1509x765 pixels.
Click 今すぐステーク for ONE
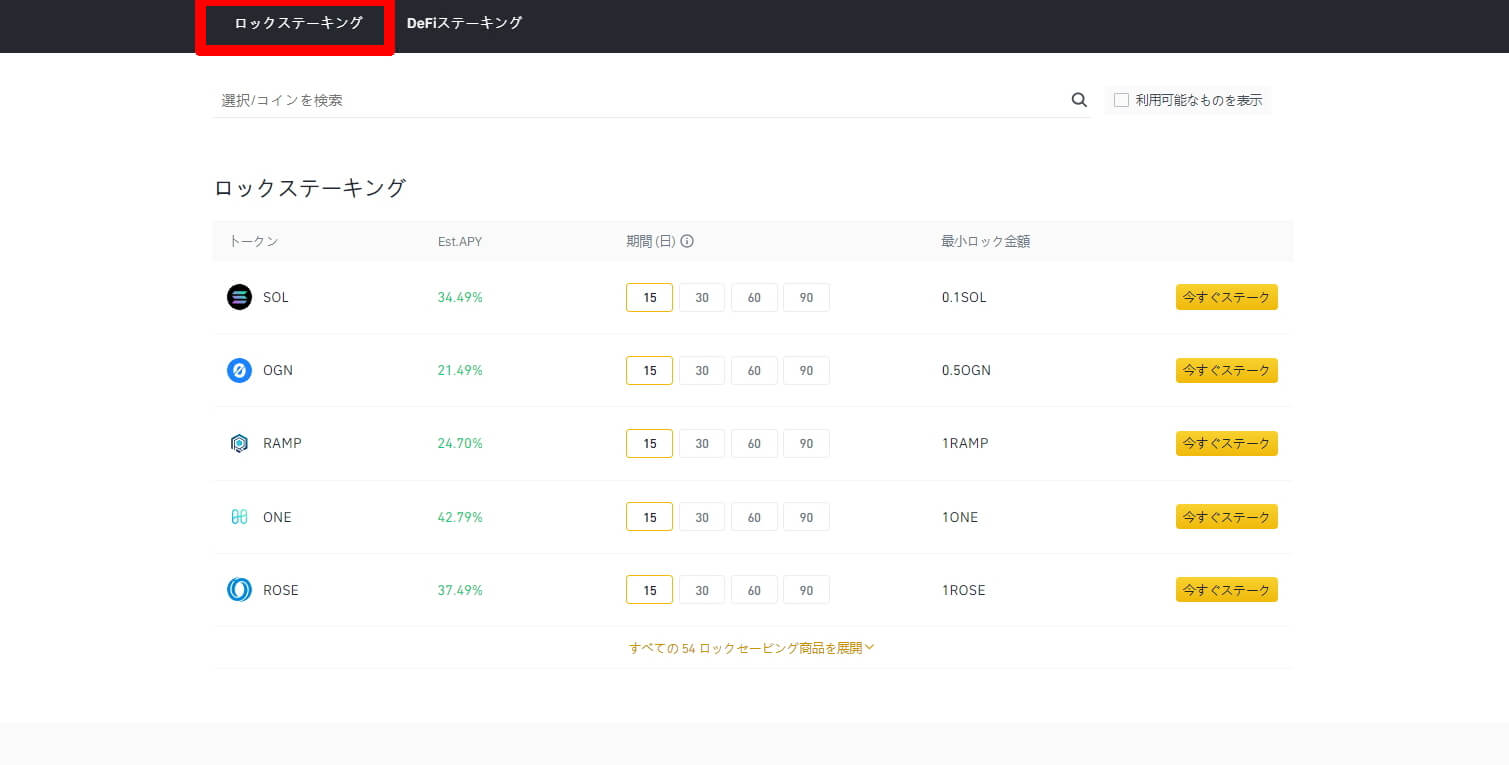(x=1226, y=517)
